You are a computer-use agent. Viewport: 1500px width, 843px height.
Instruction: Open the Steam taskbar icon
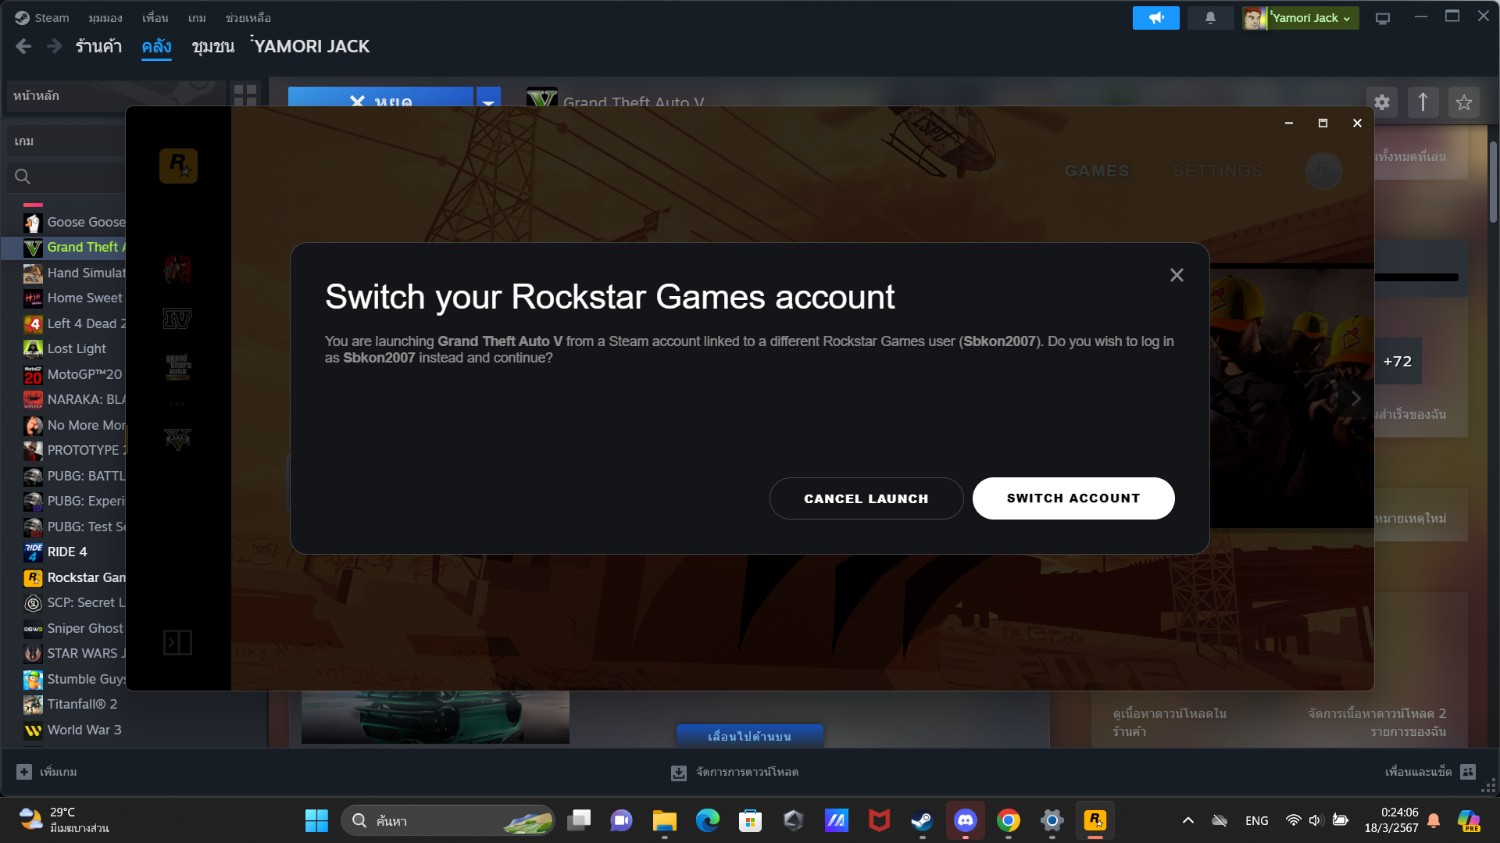click(x=922, y=821)
